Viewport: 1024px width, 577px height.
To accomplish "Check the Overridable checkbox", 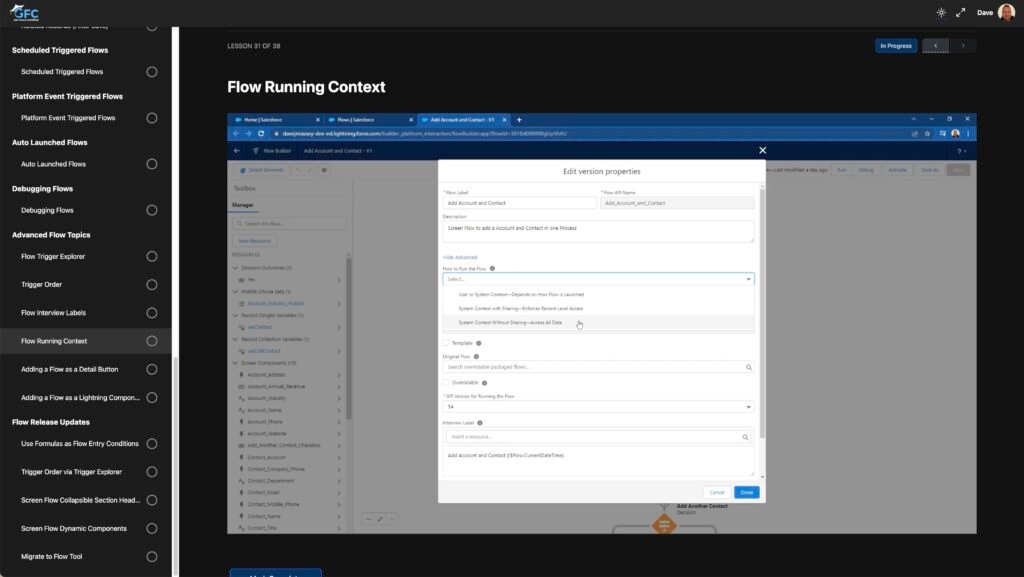I will click(x=446, y=383).
